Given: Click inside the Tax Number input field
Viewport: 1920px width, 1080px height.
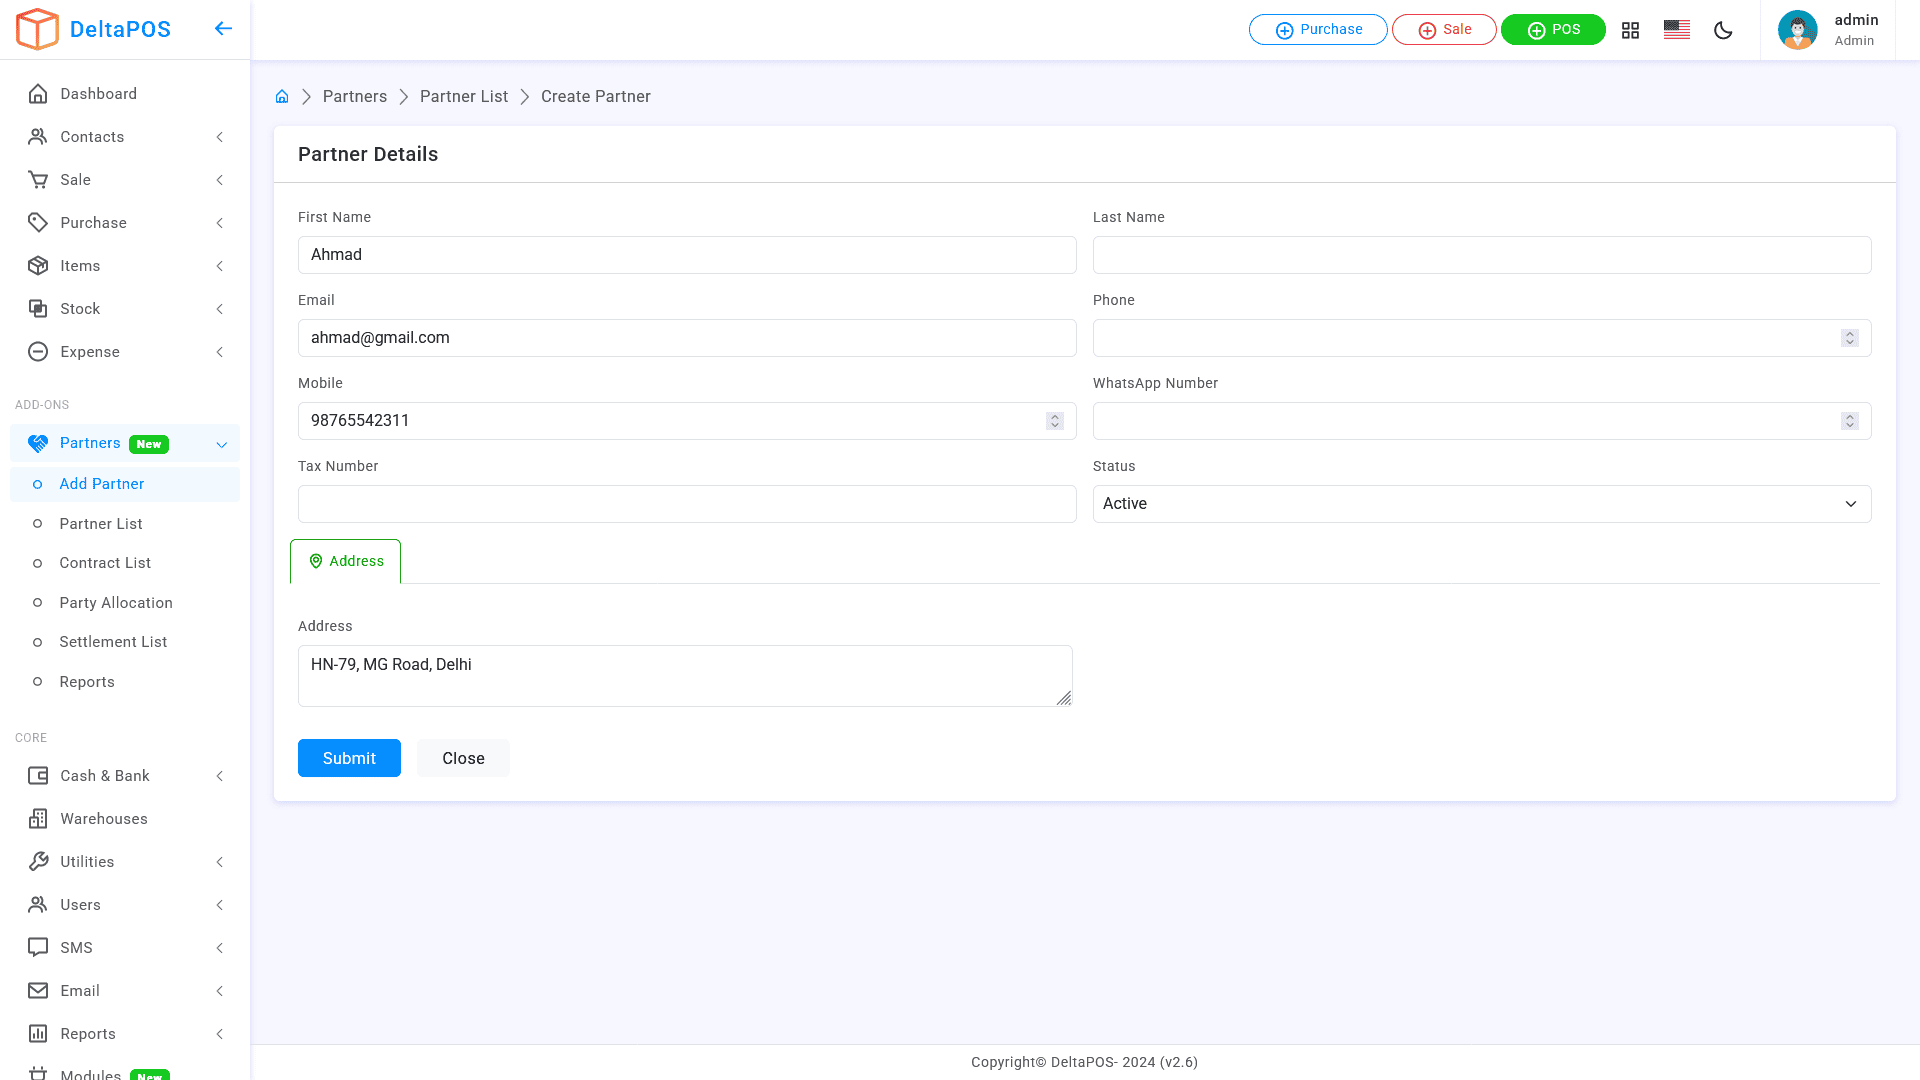Looking at the screenshot, I should tap(686, 503).
